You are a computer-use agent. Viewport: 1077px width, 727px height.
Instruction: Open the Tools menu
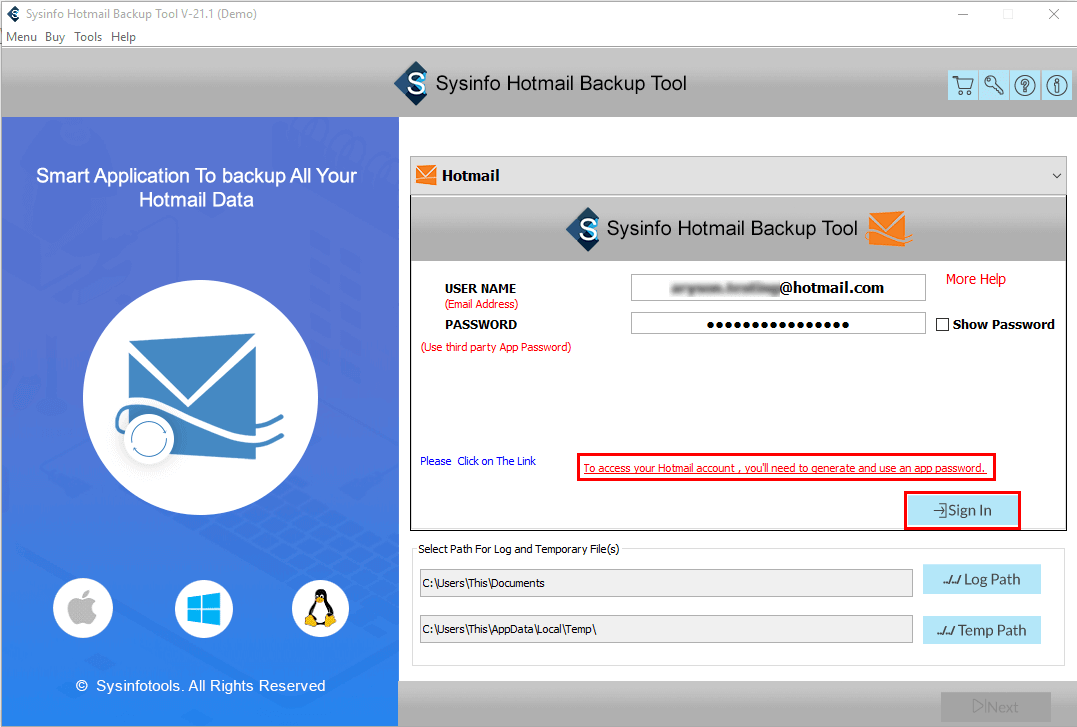88,36
